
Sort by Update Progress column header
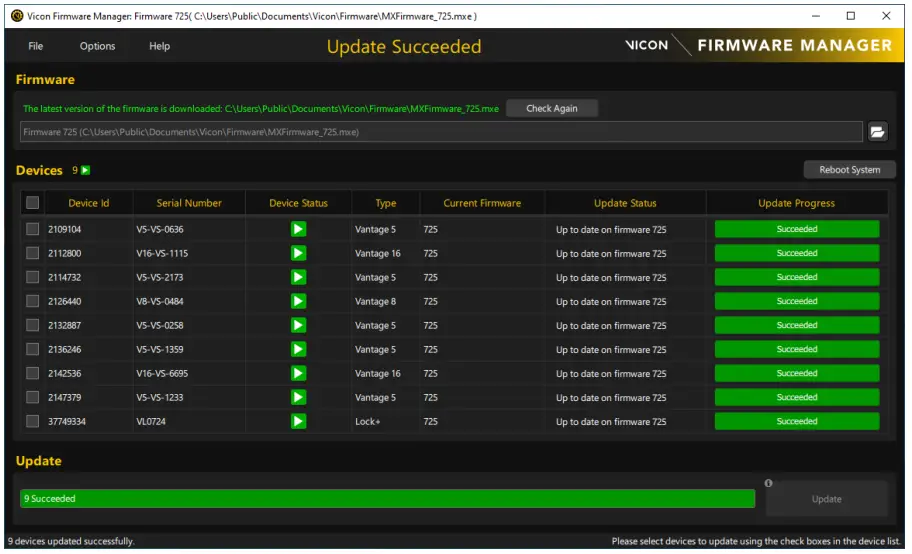click(796, 203)
